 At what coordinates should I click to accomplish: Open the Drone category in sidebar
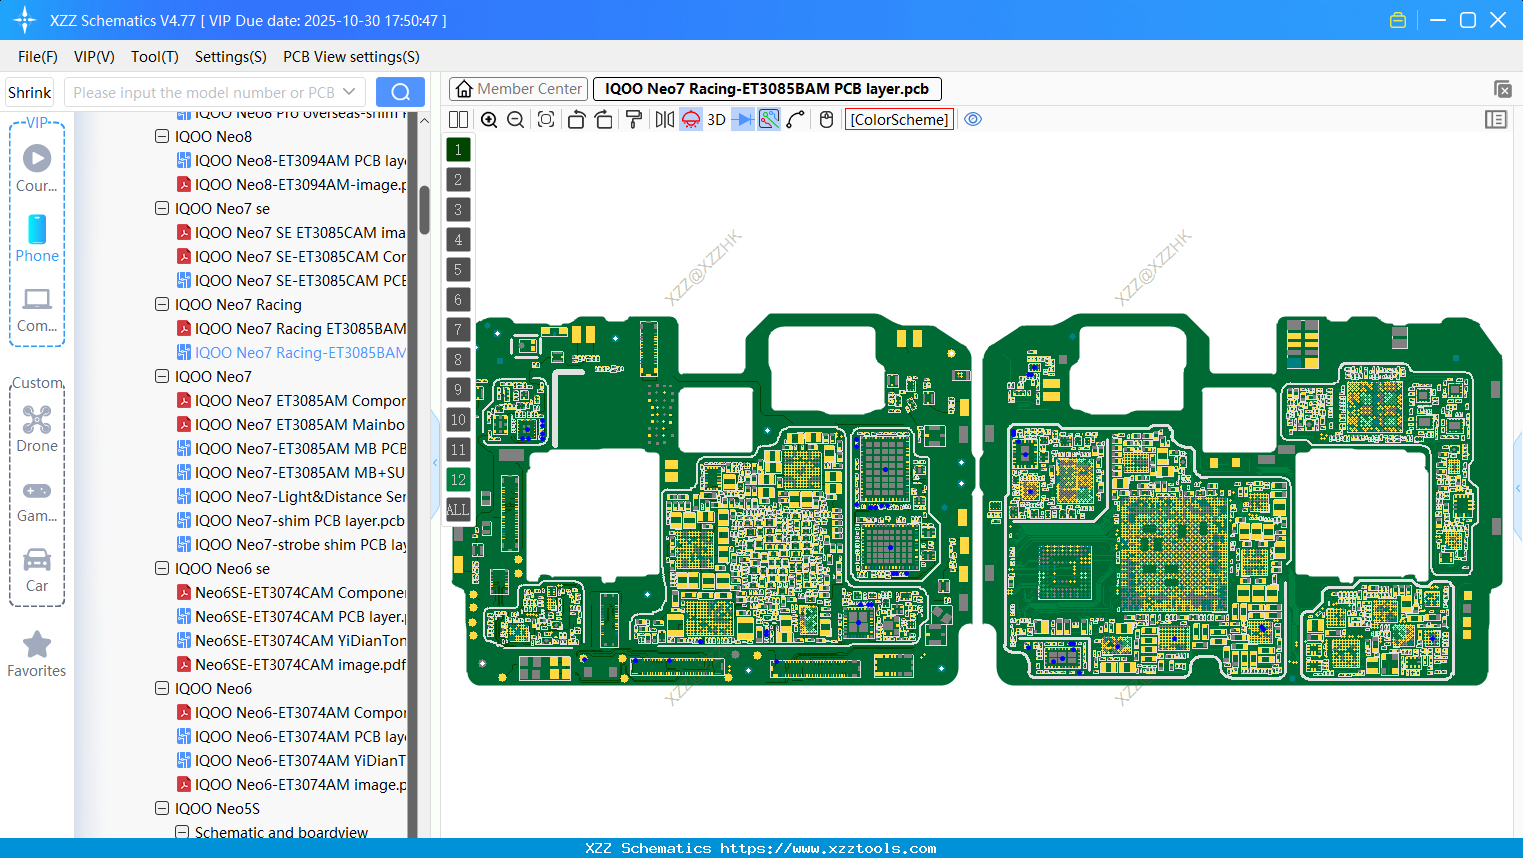37,428
